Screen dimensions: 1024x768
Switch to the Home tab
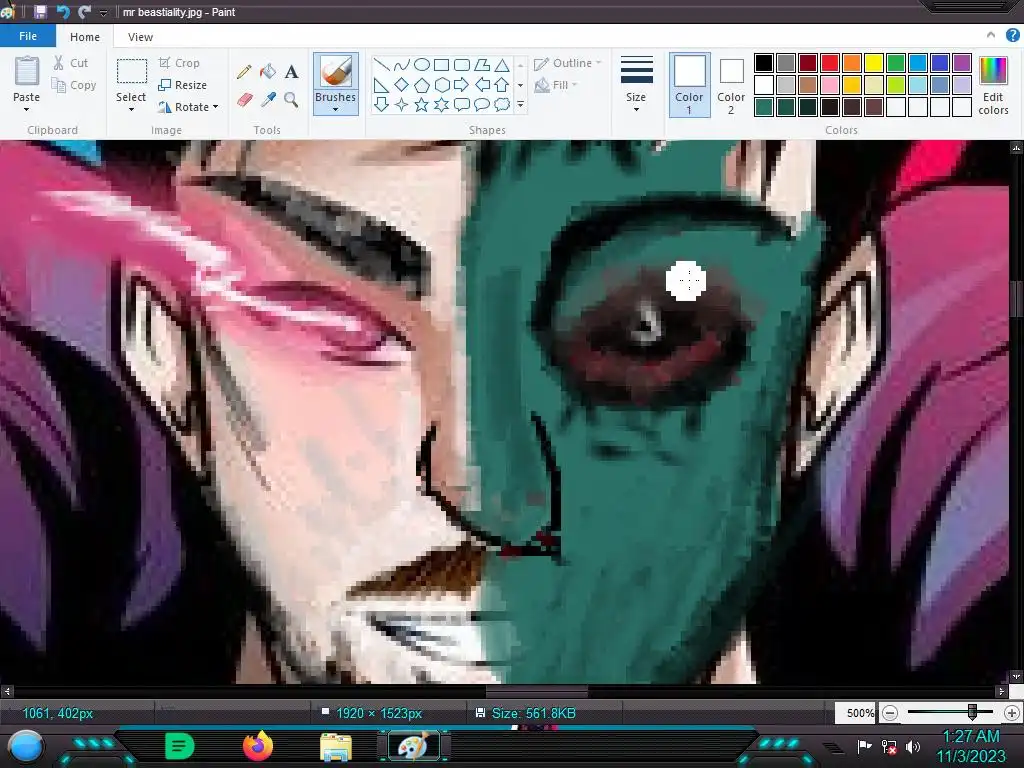point(85,37)
